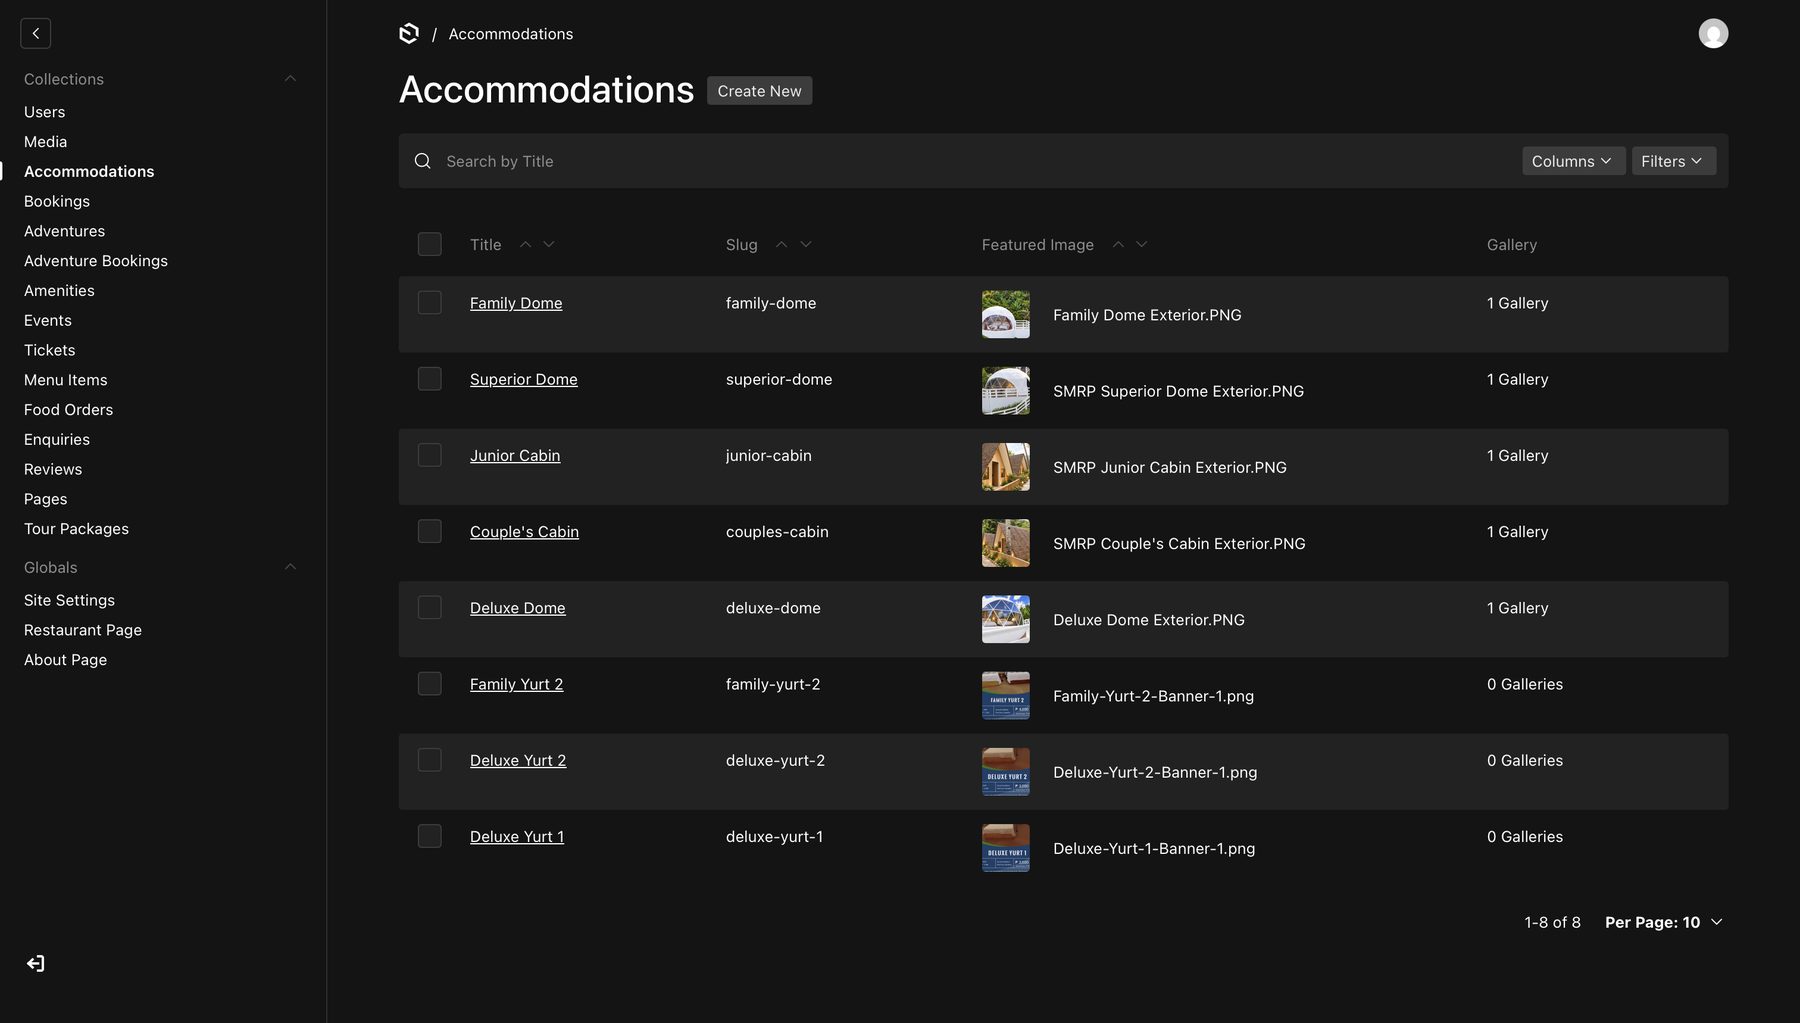Collapse the Collections sidebar group
Image resolution: width=1800 pixels, height=1023 pixels.
pos(290,79)
